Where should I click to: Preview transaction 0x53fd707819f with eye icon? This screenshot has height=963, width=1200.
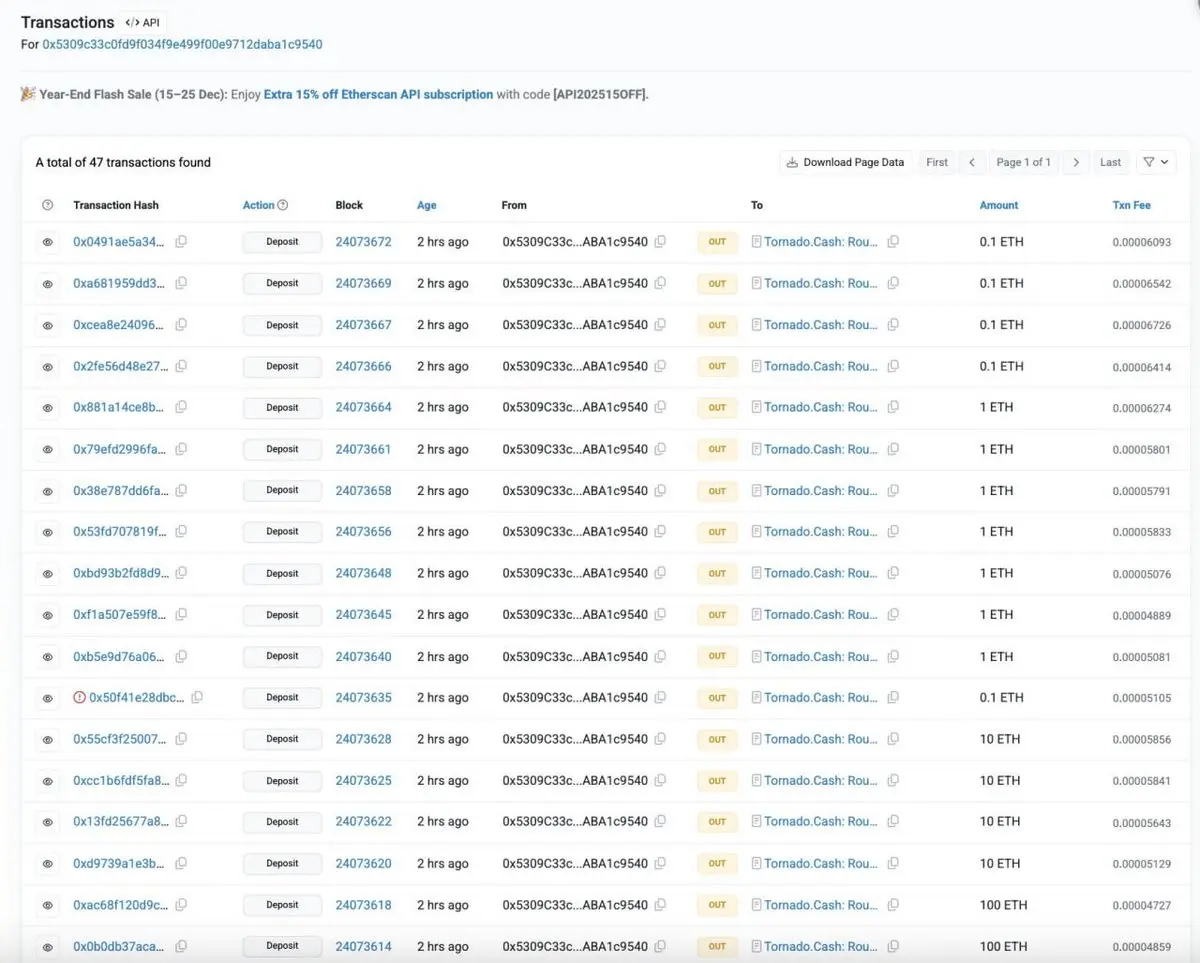[47, 532]
